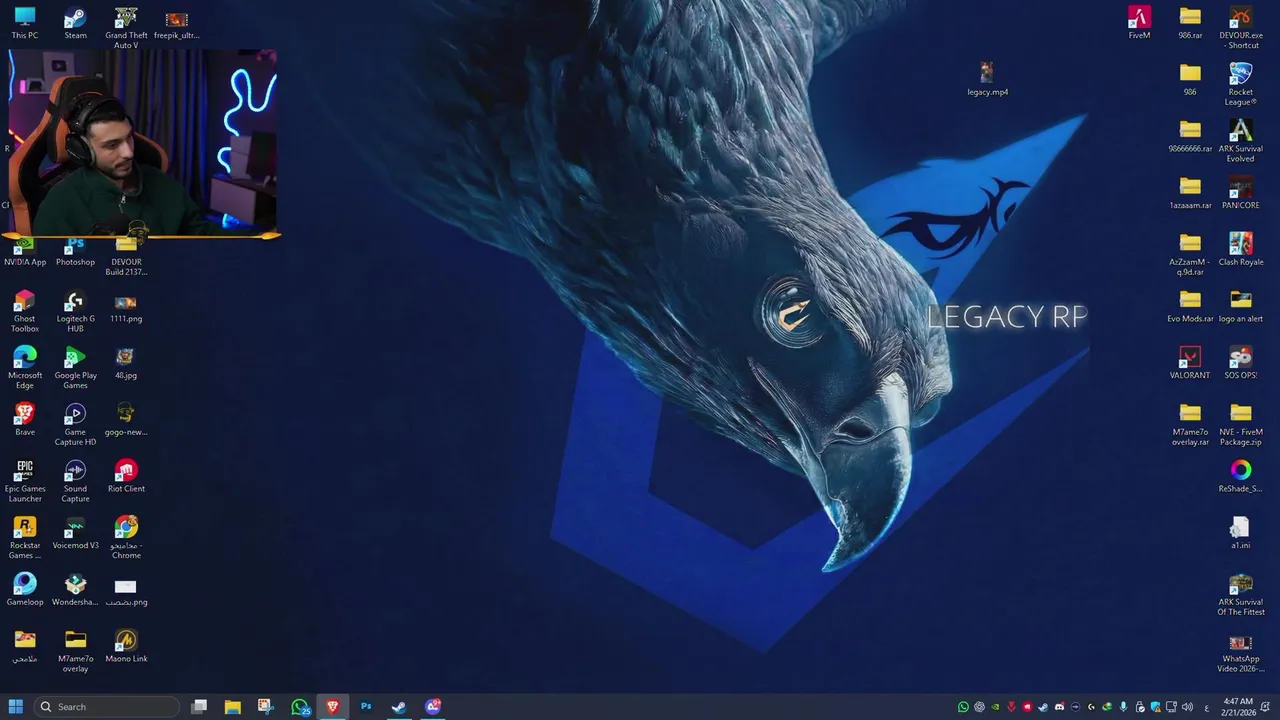1280x720 pixels.
Task: Launch the Photoshop desktop shortcut
Action: click(x=75, y=252)
